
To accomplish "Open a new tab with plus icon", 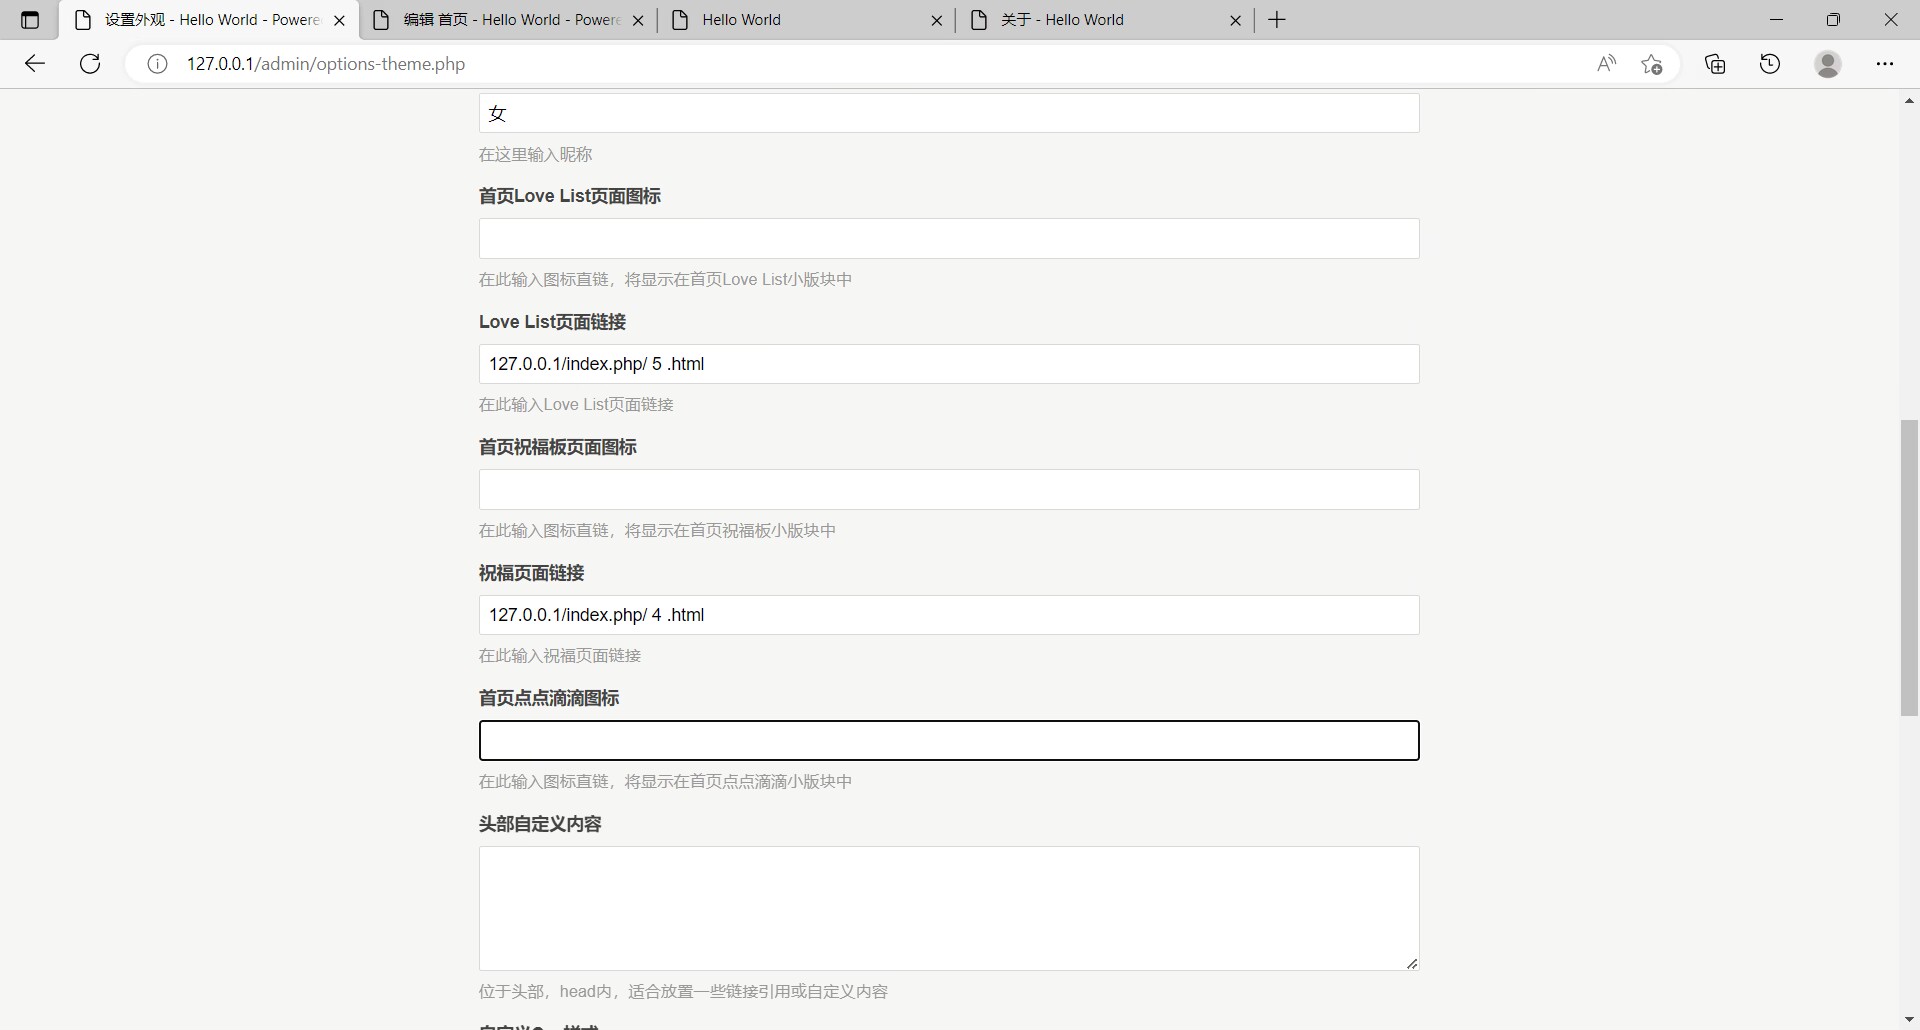I will pyautogui.click(x=1277, y=20).
